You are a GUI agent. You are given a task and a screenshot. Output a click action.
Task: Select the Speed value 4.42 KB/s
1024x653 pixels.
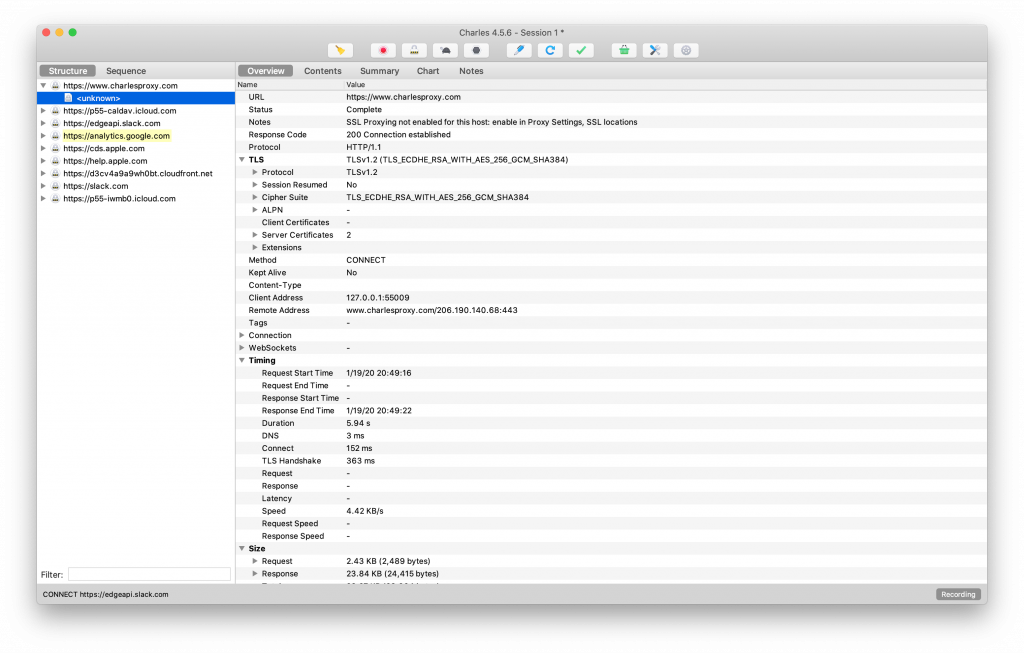point(364,511)
